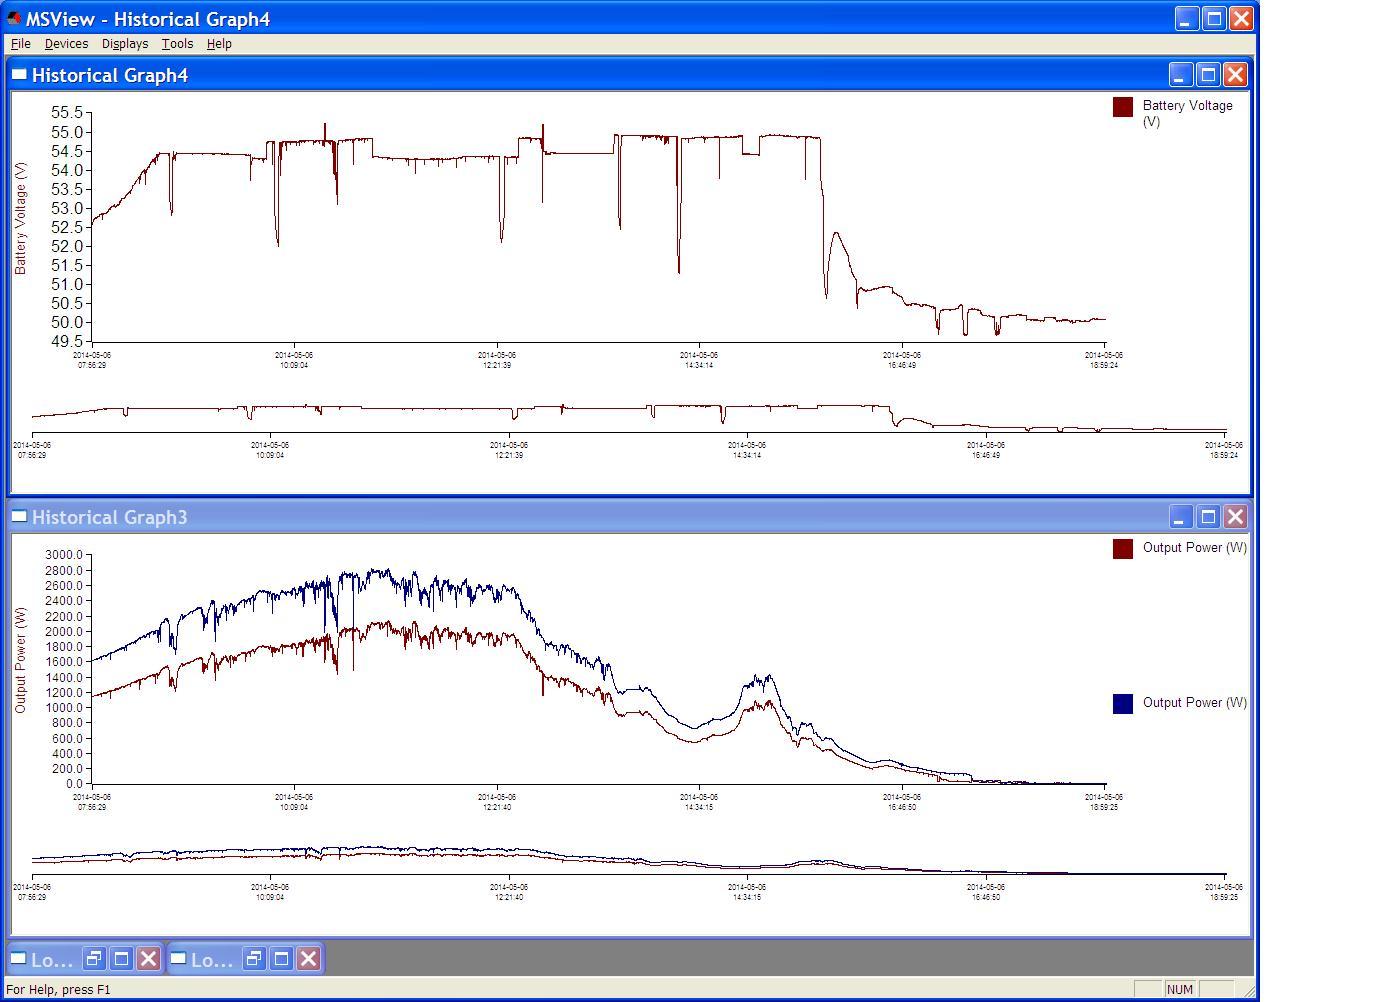Image resolution: width=1400 pixels, height=1002 pixels.
Task: Click the Historical Graph3 window system icon
Action: (x=19, y=516)
